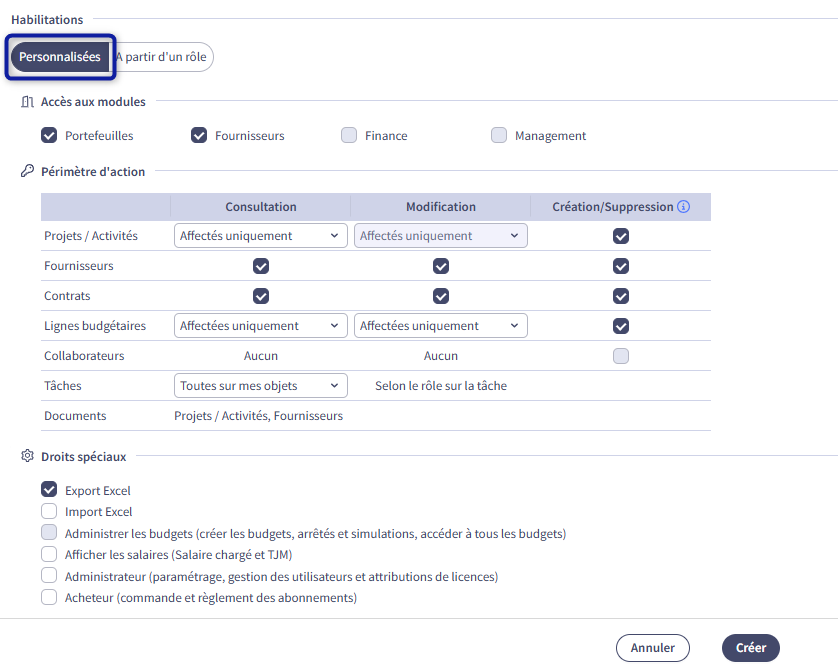This screenshot has width=838, height=671.
Task: Toggle Fournisseurs row Création/Suppression checkbox
Action: point(621,266)
